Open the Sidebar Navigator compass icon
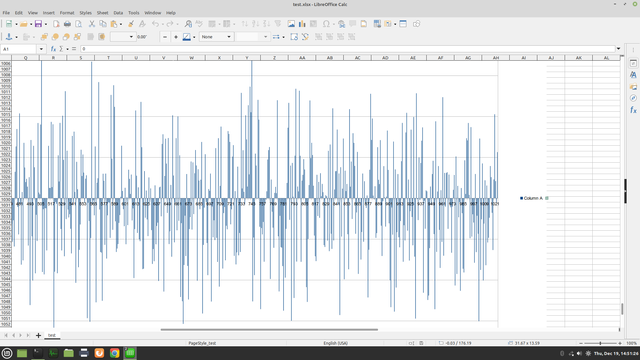The width and height of the screenshot is (640, 360). tap(633, 98)
